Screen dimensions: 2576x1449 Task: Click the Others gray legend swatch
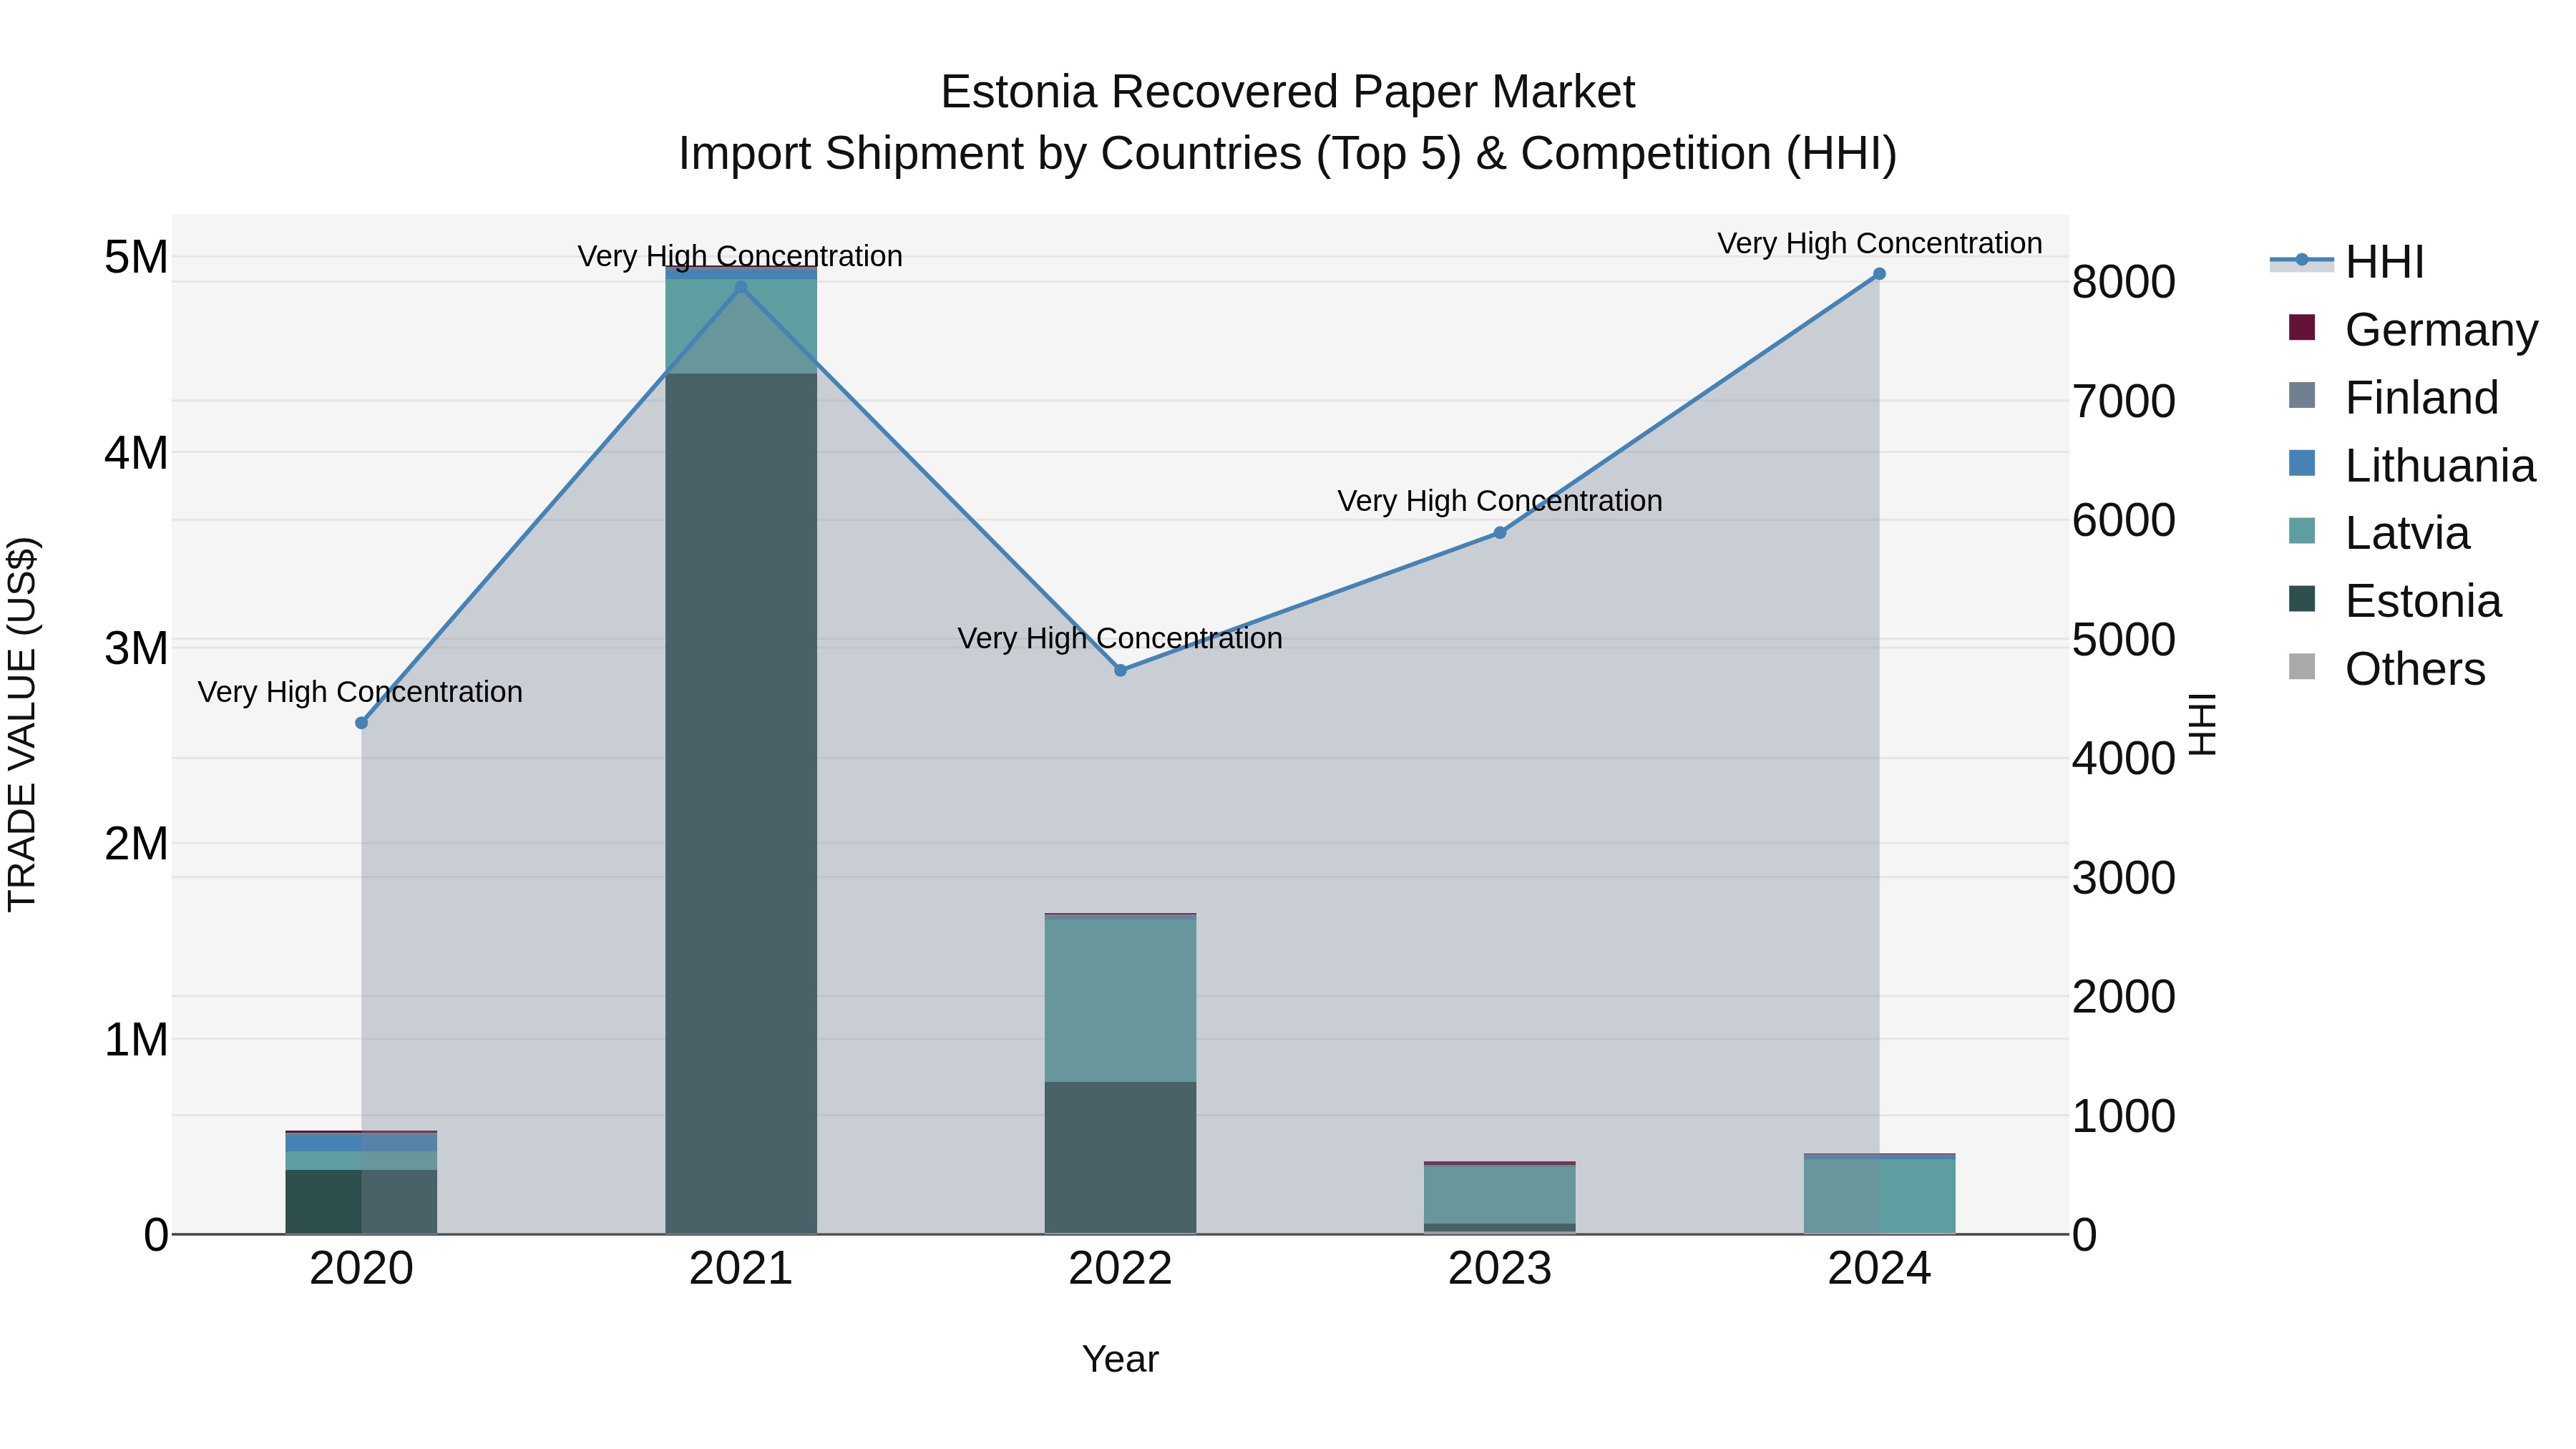(x=2302, y=667)
